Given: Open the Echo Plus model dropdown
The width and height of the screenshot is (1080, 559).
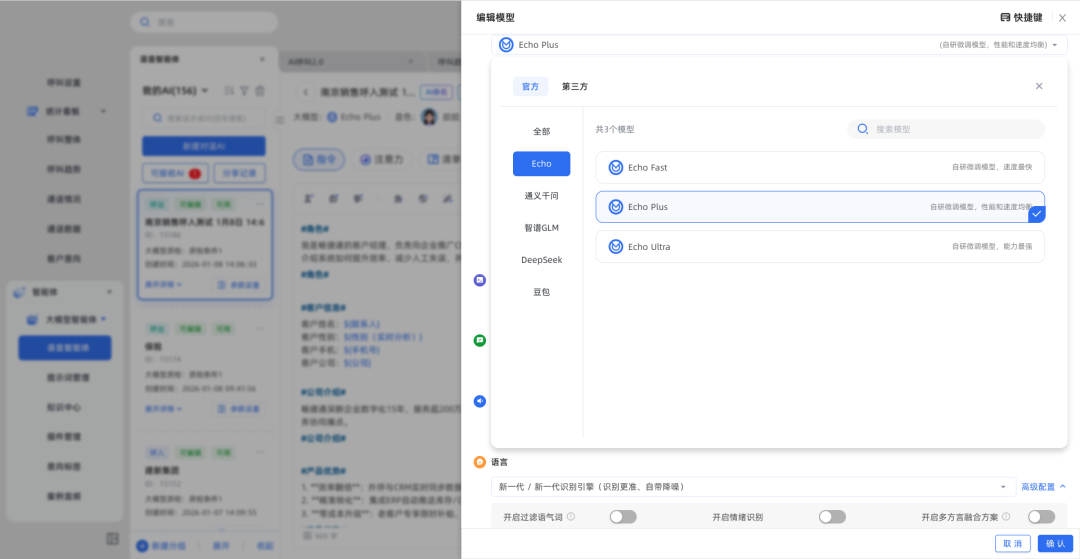Looking at the screenshot, I should click(779, 45).
